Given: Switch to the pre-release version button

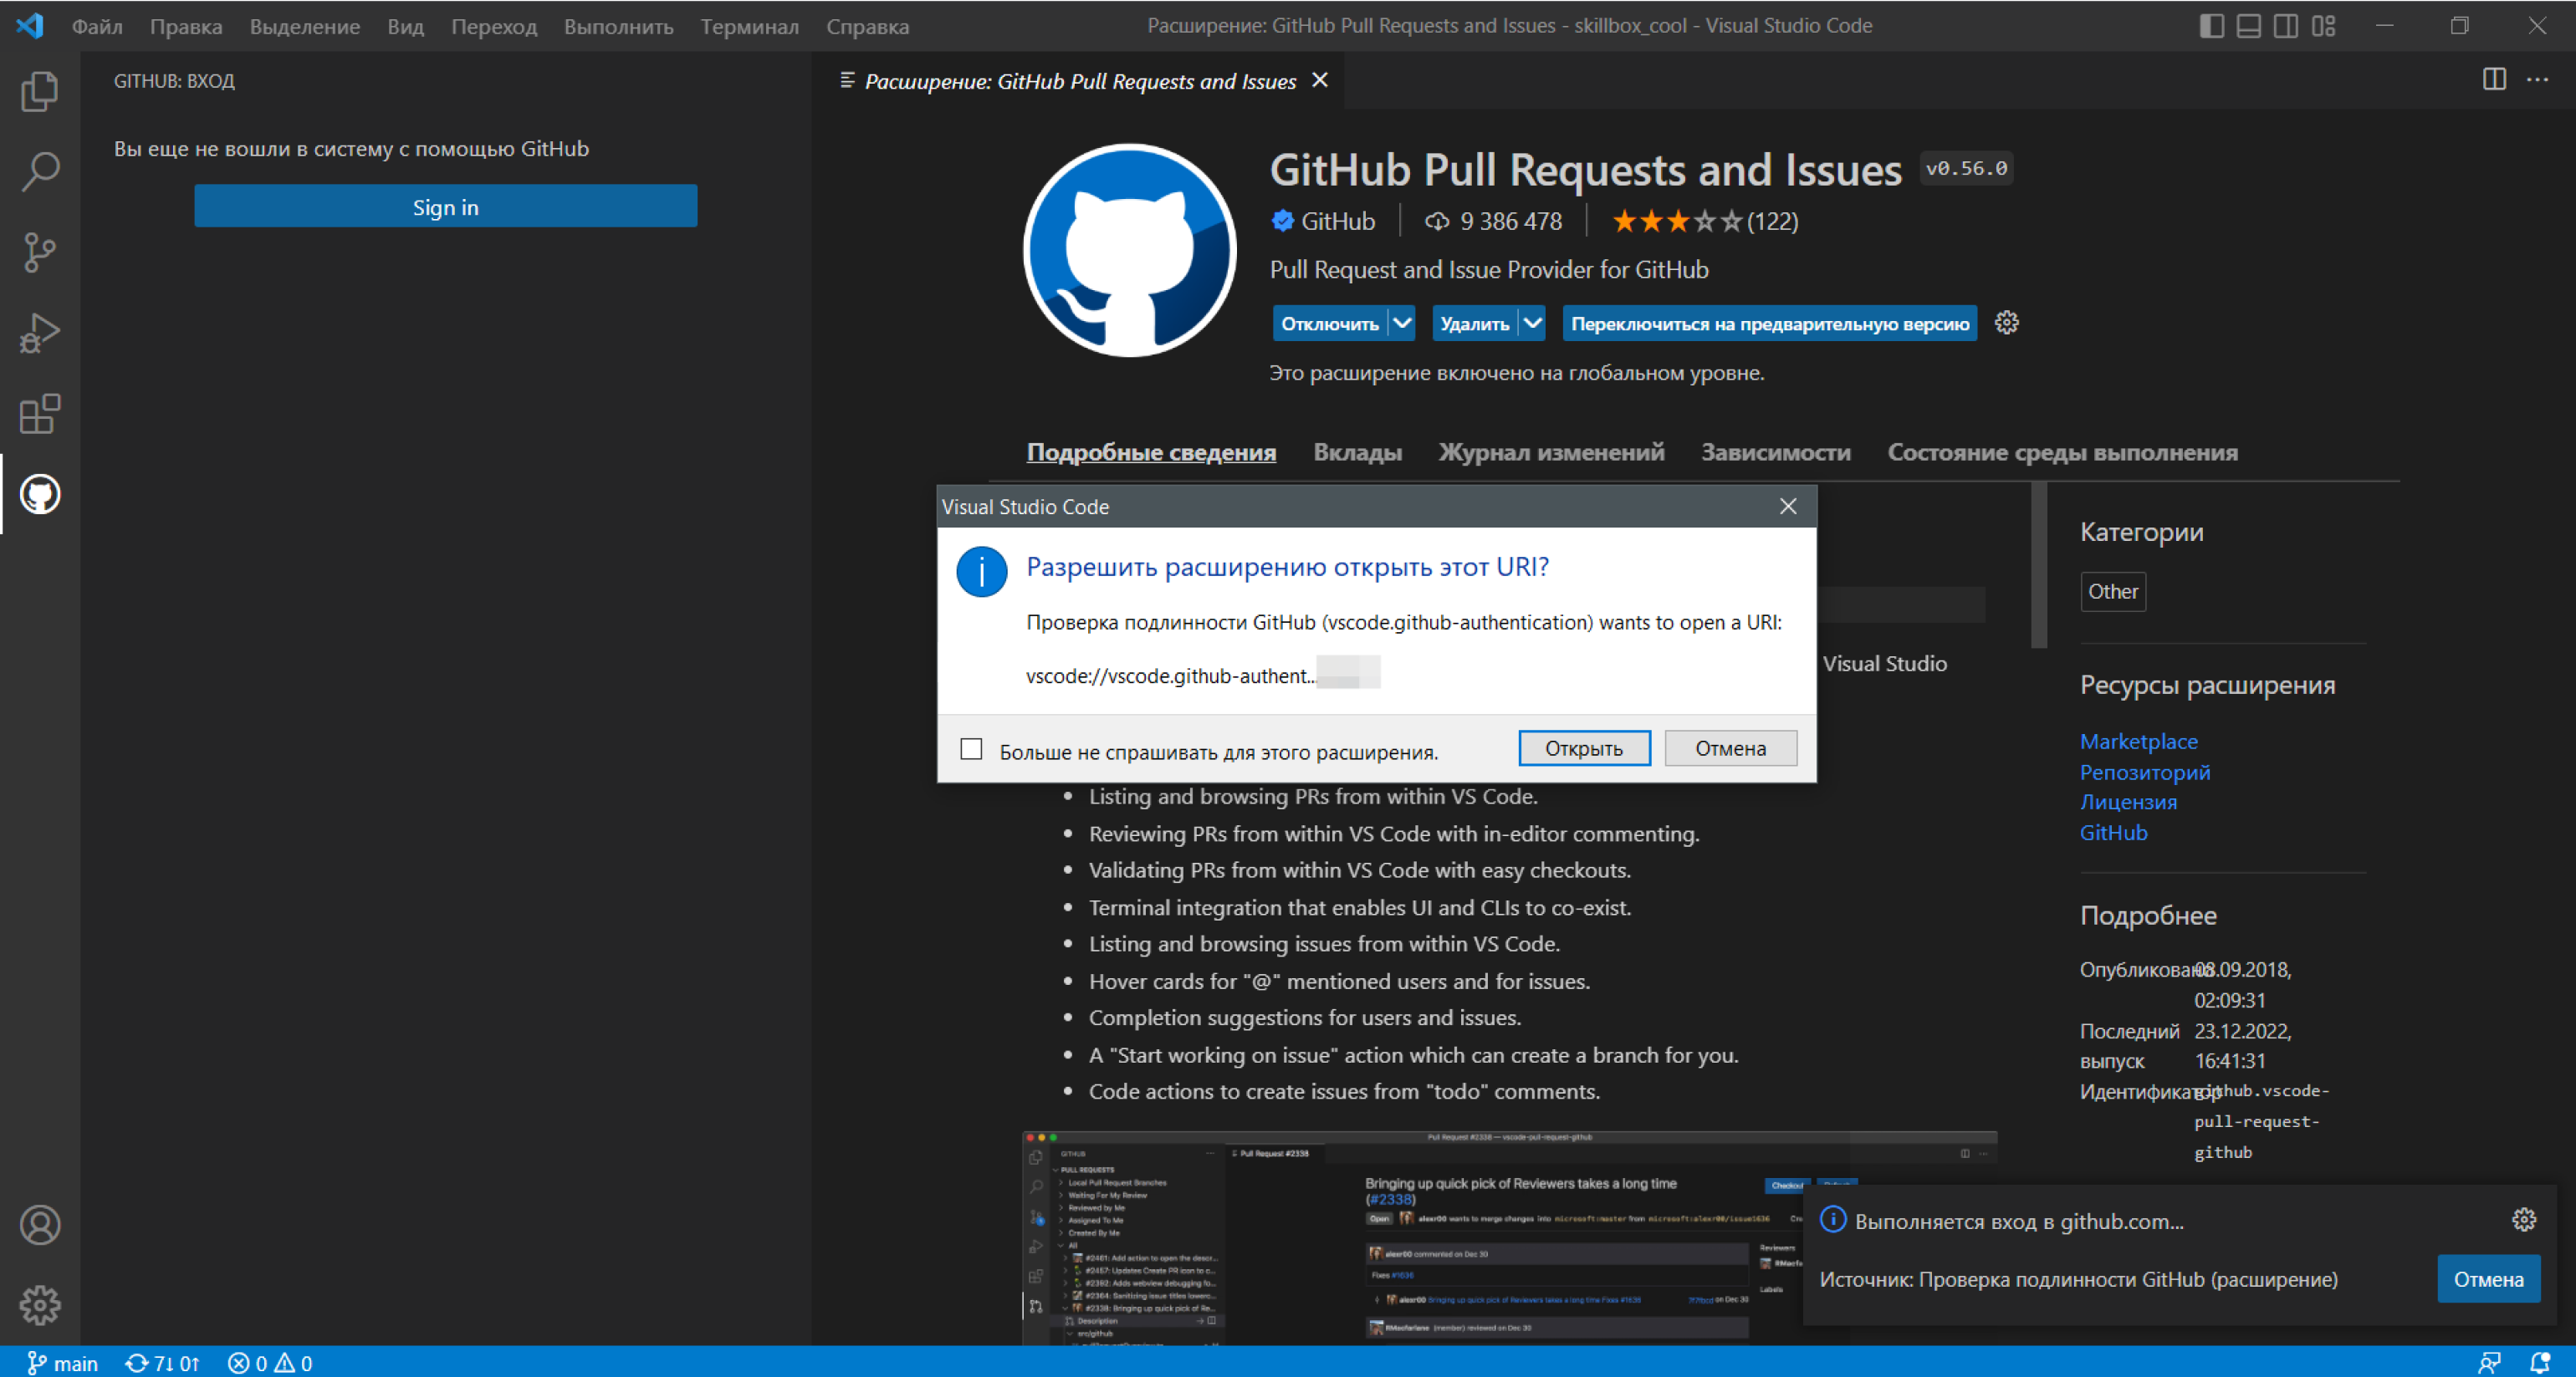Looking at the screenshot, I should coord(1769,323).
